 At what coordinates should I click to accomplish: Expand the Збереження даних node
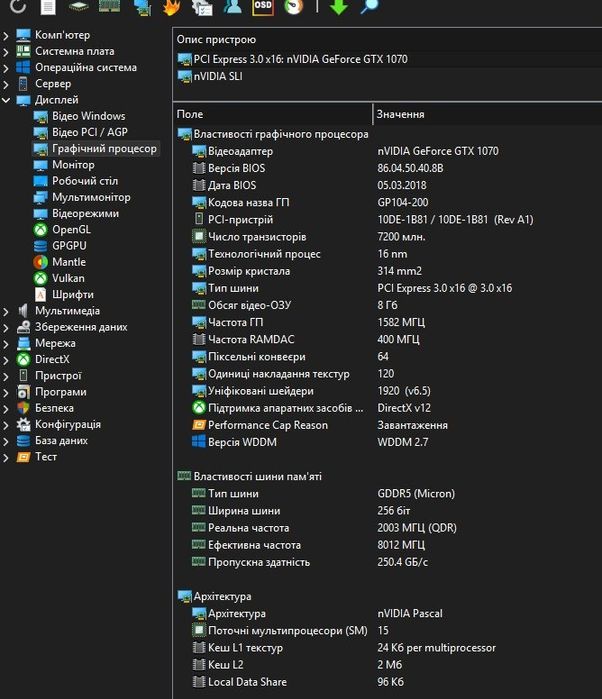(6, 328)
